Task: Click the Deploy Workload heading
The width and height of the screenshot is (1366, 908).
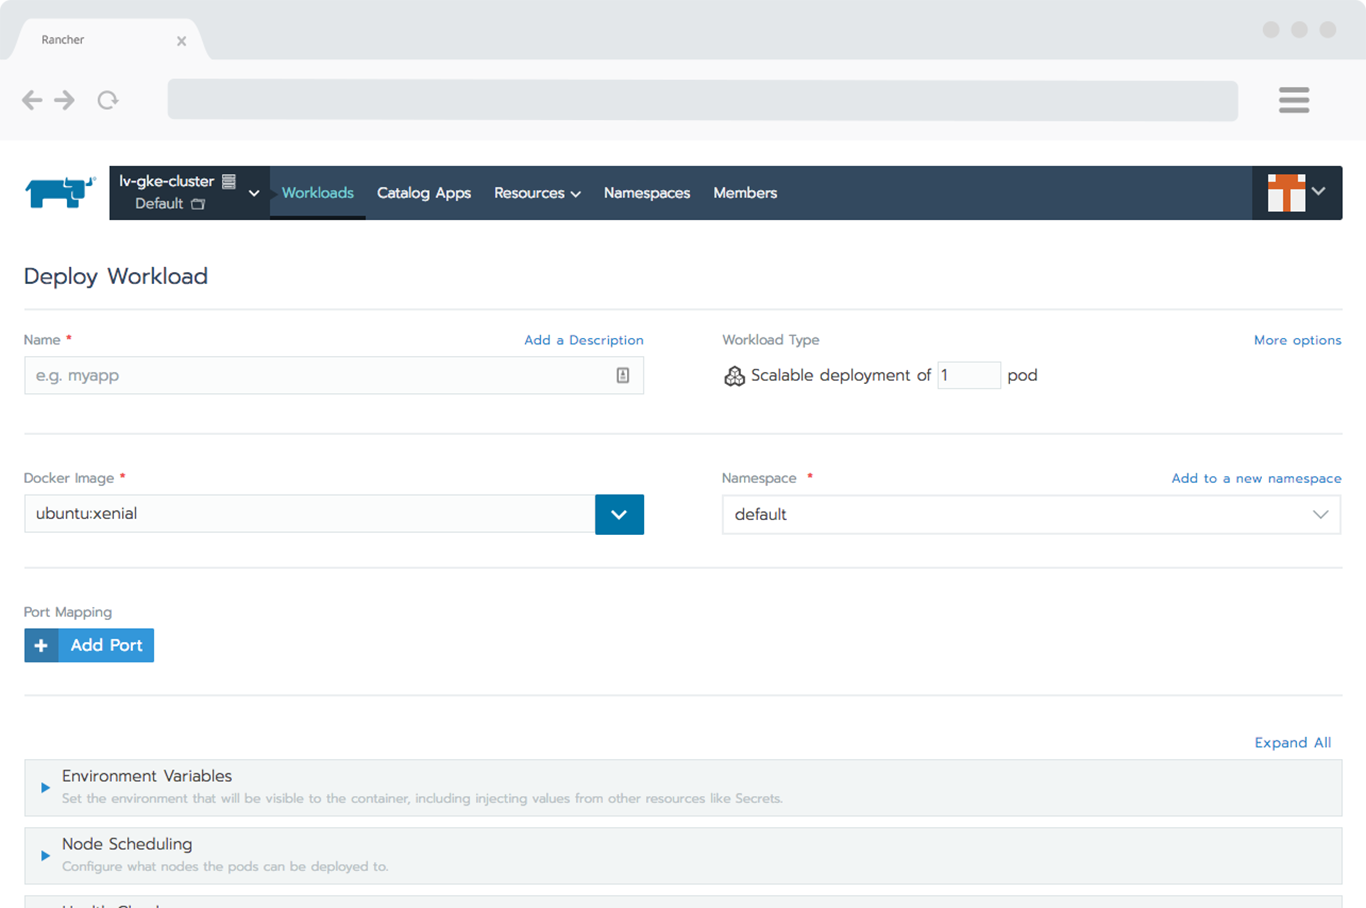Action: (x=116, y=276)
